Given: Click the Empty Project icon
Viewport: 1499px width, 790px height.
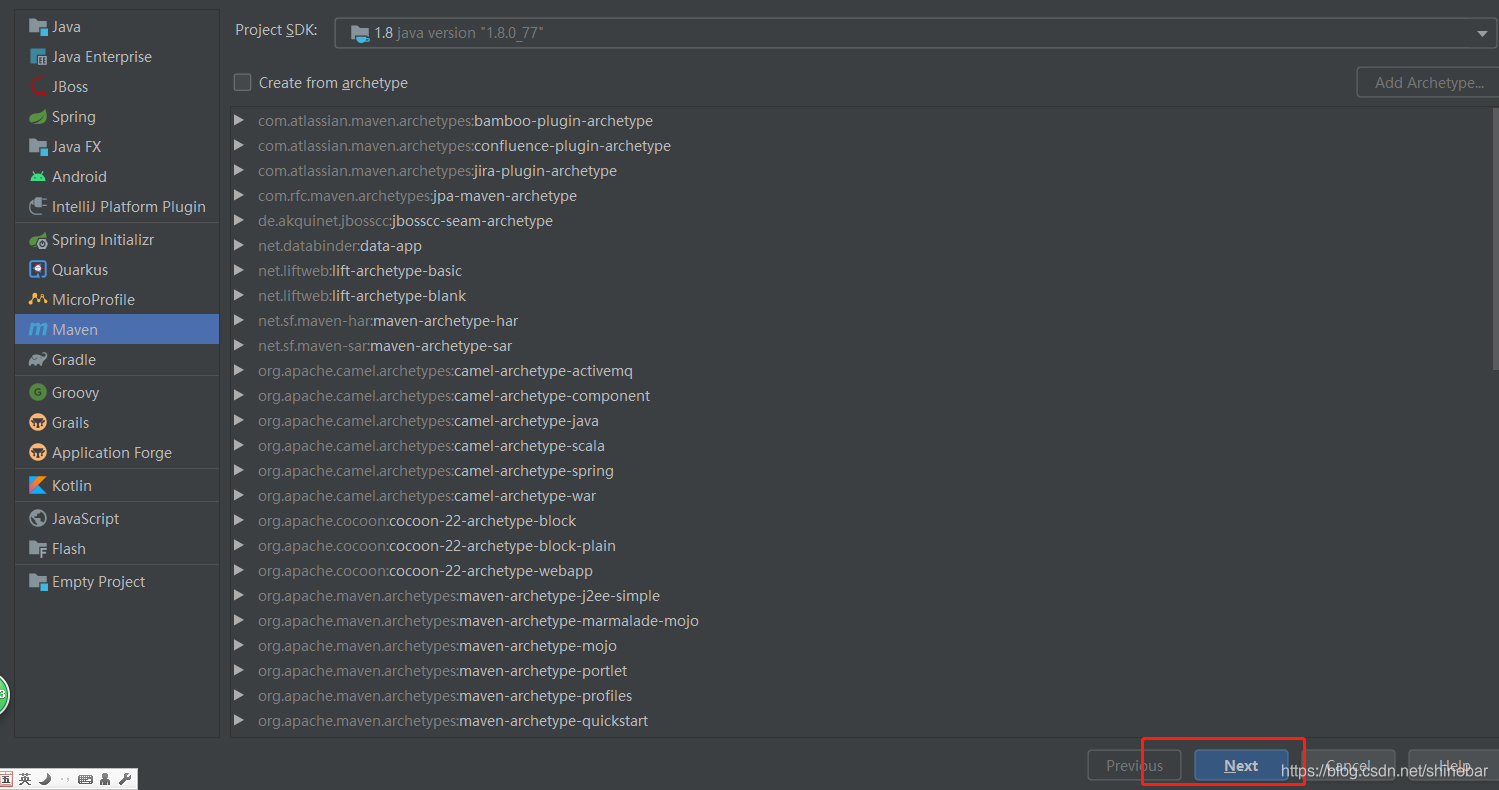Looking at the screenshot, I should click(38, 582).
